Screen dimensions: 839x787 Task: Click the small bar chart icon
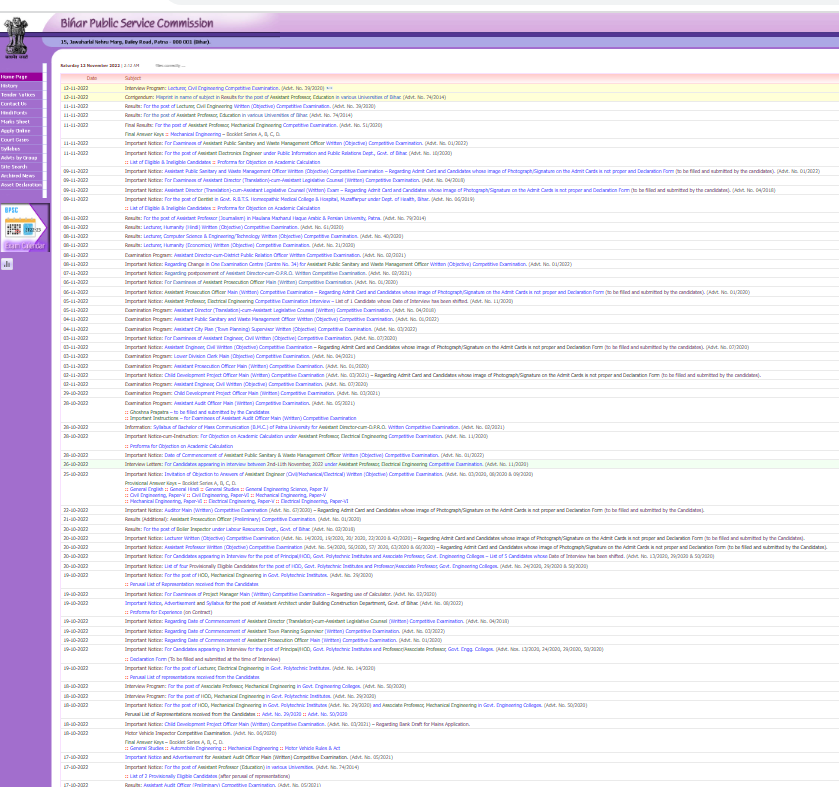pos(7,264)
